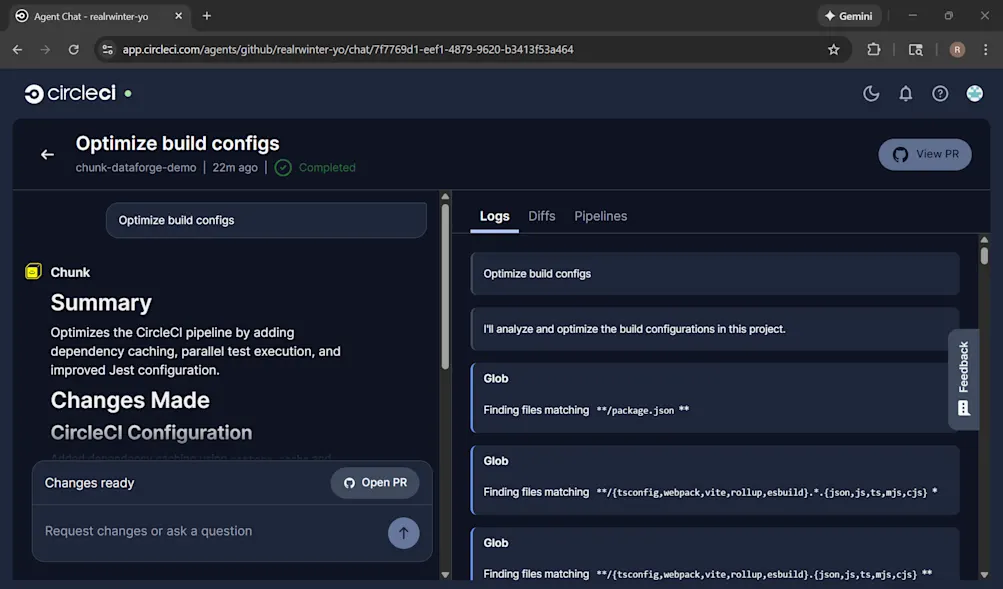
Task: Click the Completed status check icon
Action: tap(283, 168)
